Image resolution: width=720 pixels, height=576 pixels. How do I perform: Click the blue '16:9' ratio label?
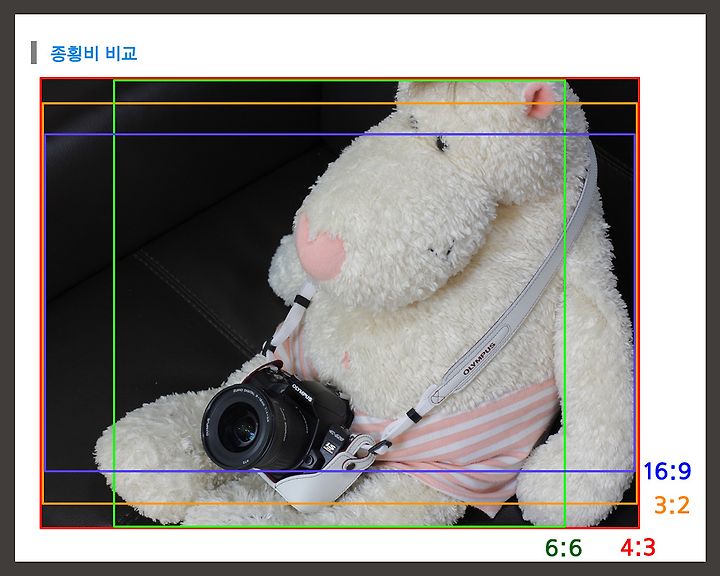[667, 471]
